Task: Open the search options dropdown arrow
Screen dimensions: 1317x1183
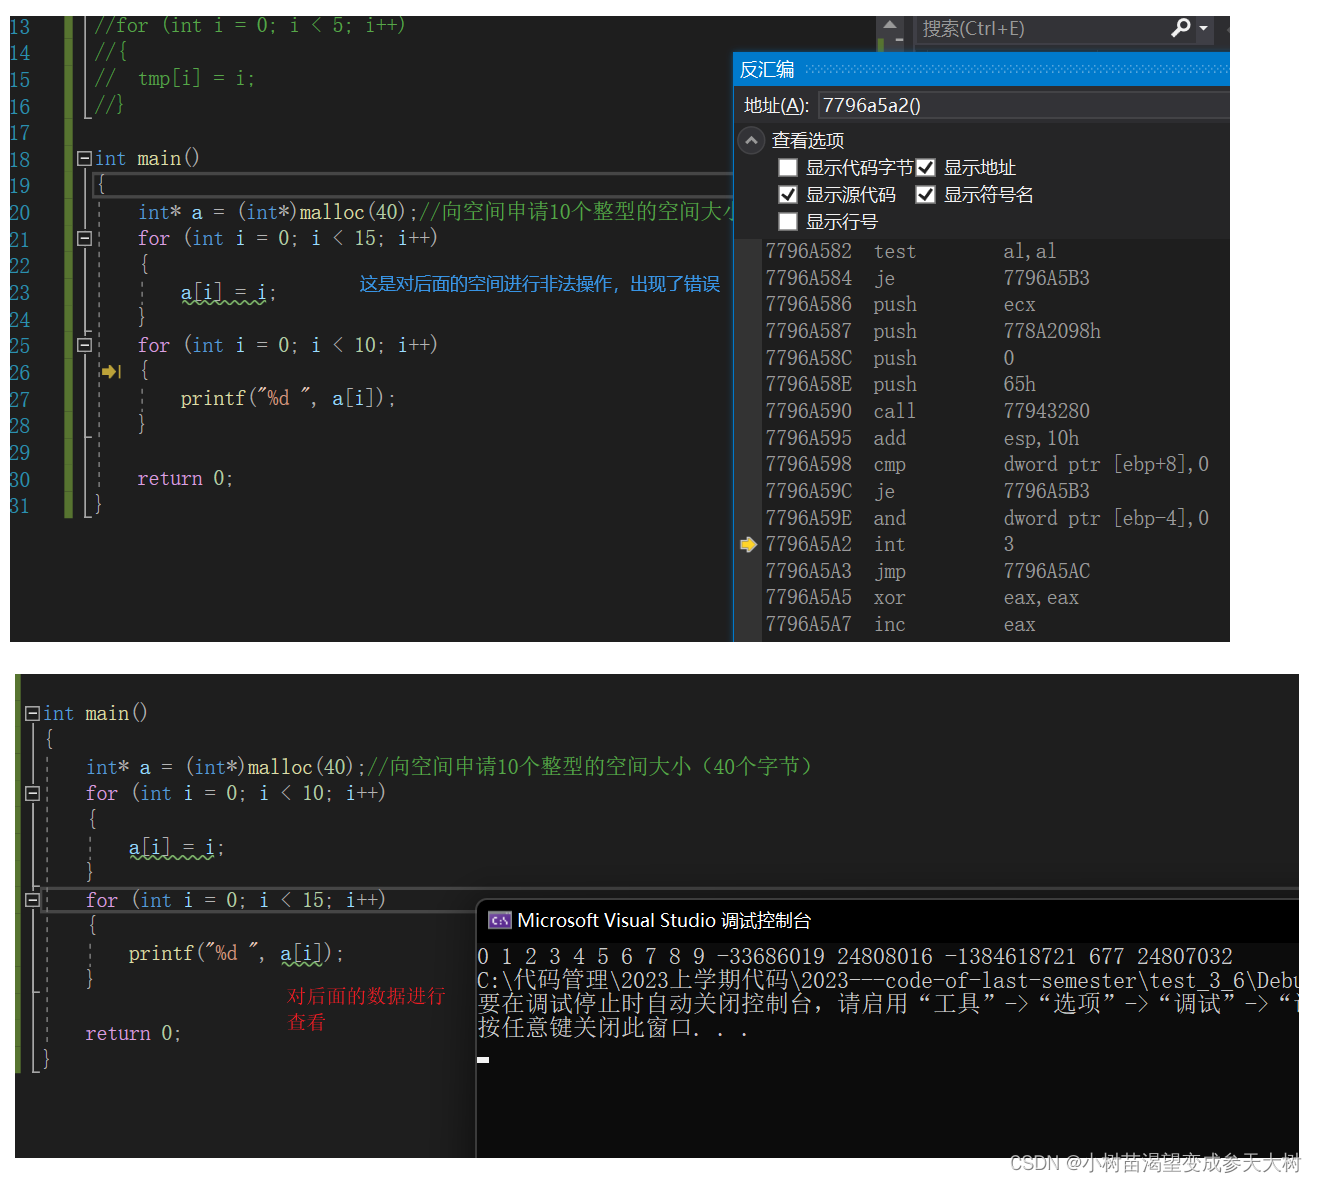Action: click(1203, 29)
